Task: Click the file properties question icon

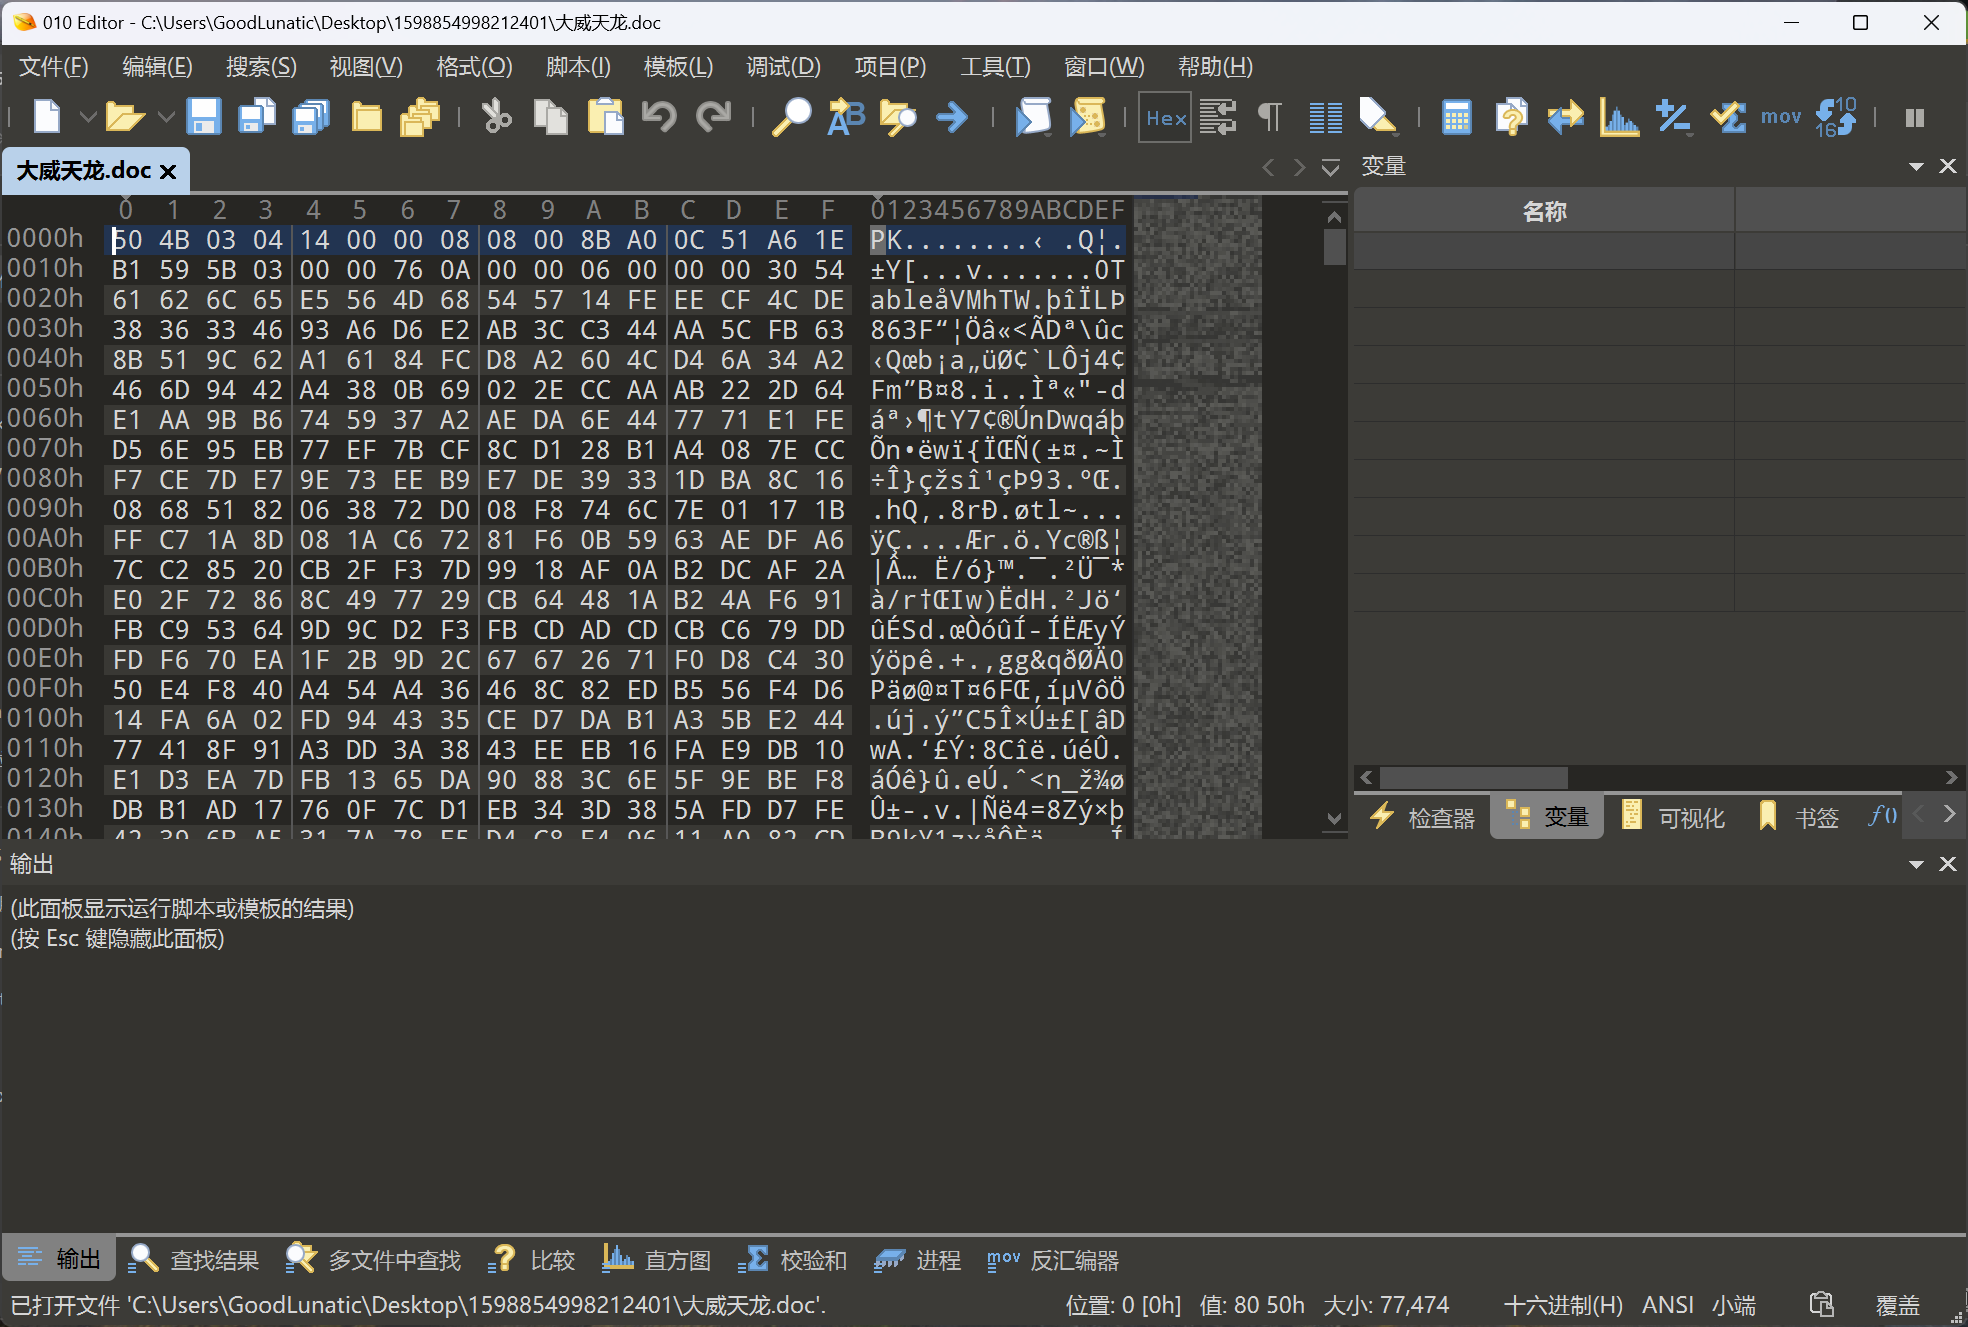Action: 1511,117
